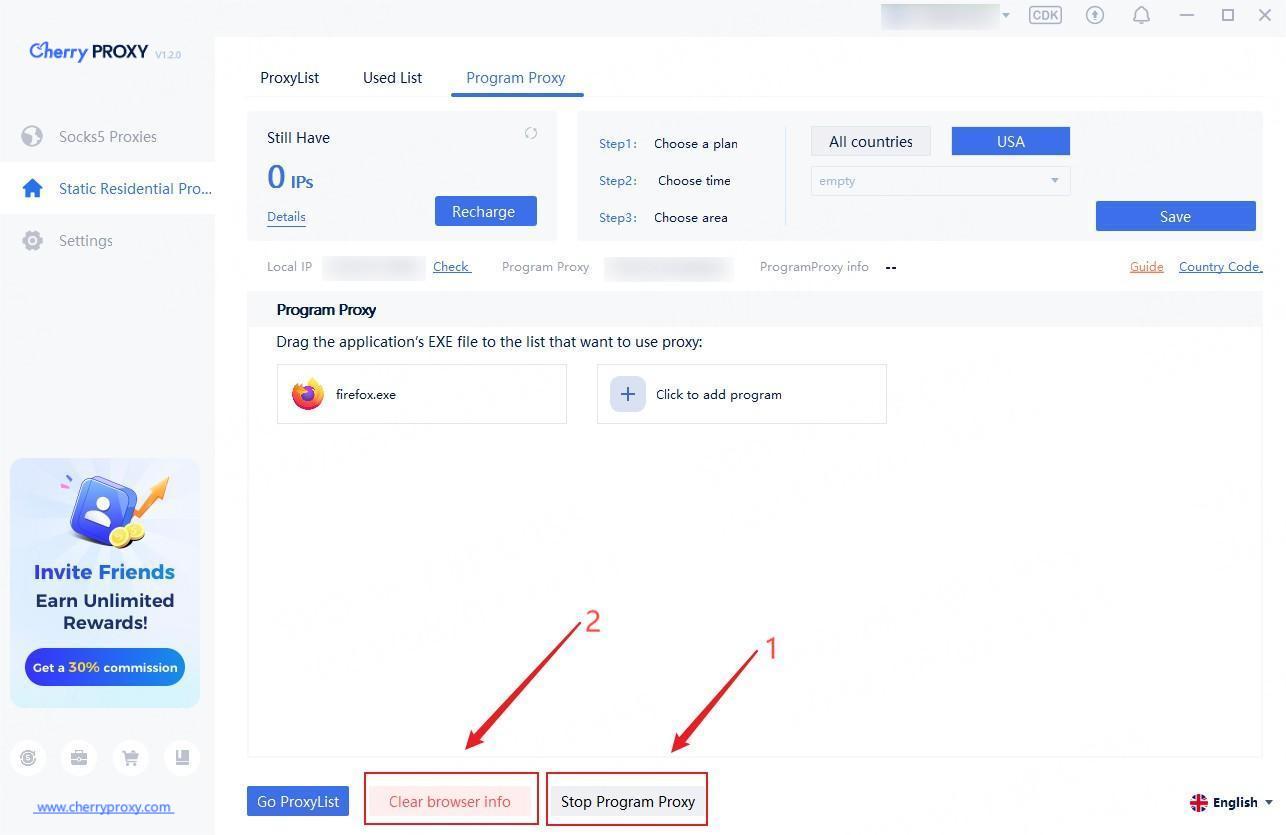Switch to the ProxyList tab
Viewport: 1286px width, 835px height.
(289, 78)
